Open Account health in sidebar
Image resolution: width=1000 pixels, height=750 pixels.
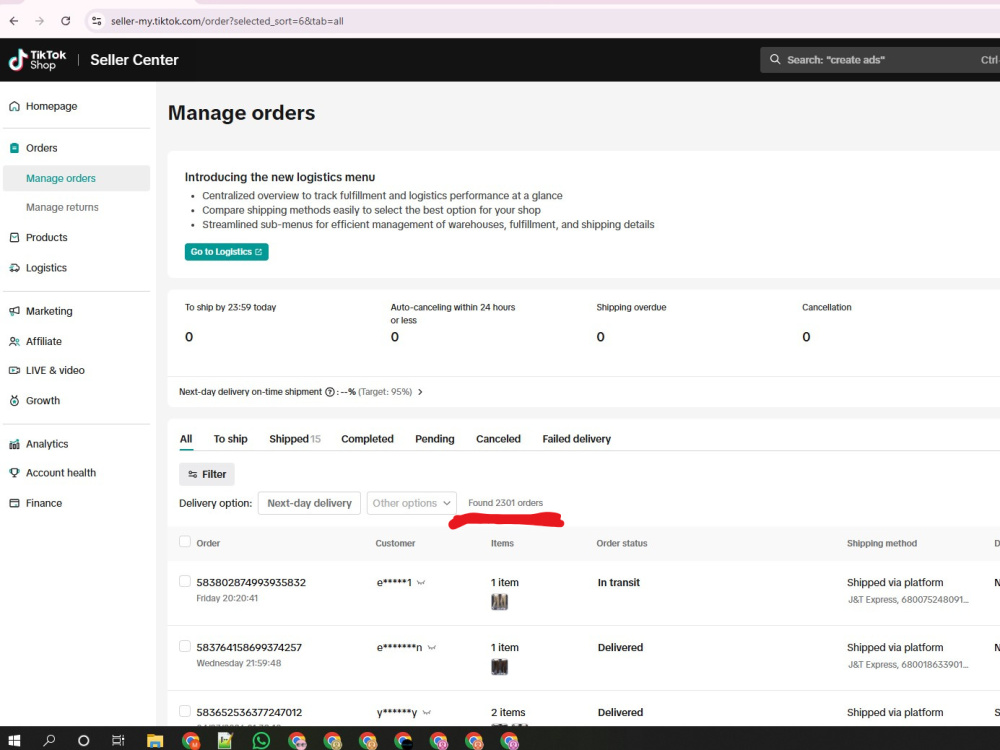[61, 473]
